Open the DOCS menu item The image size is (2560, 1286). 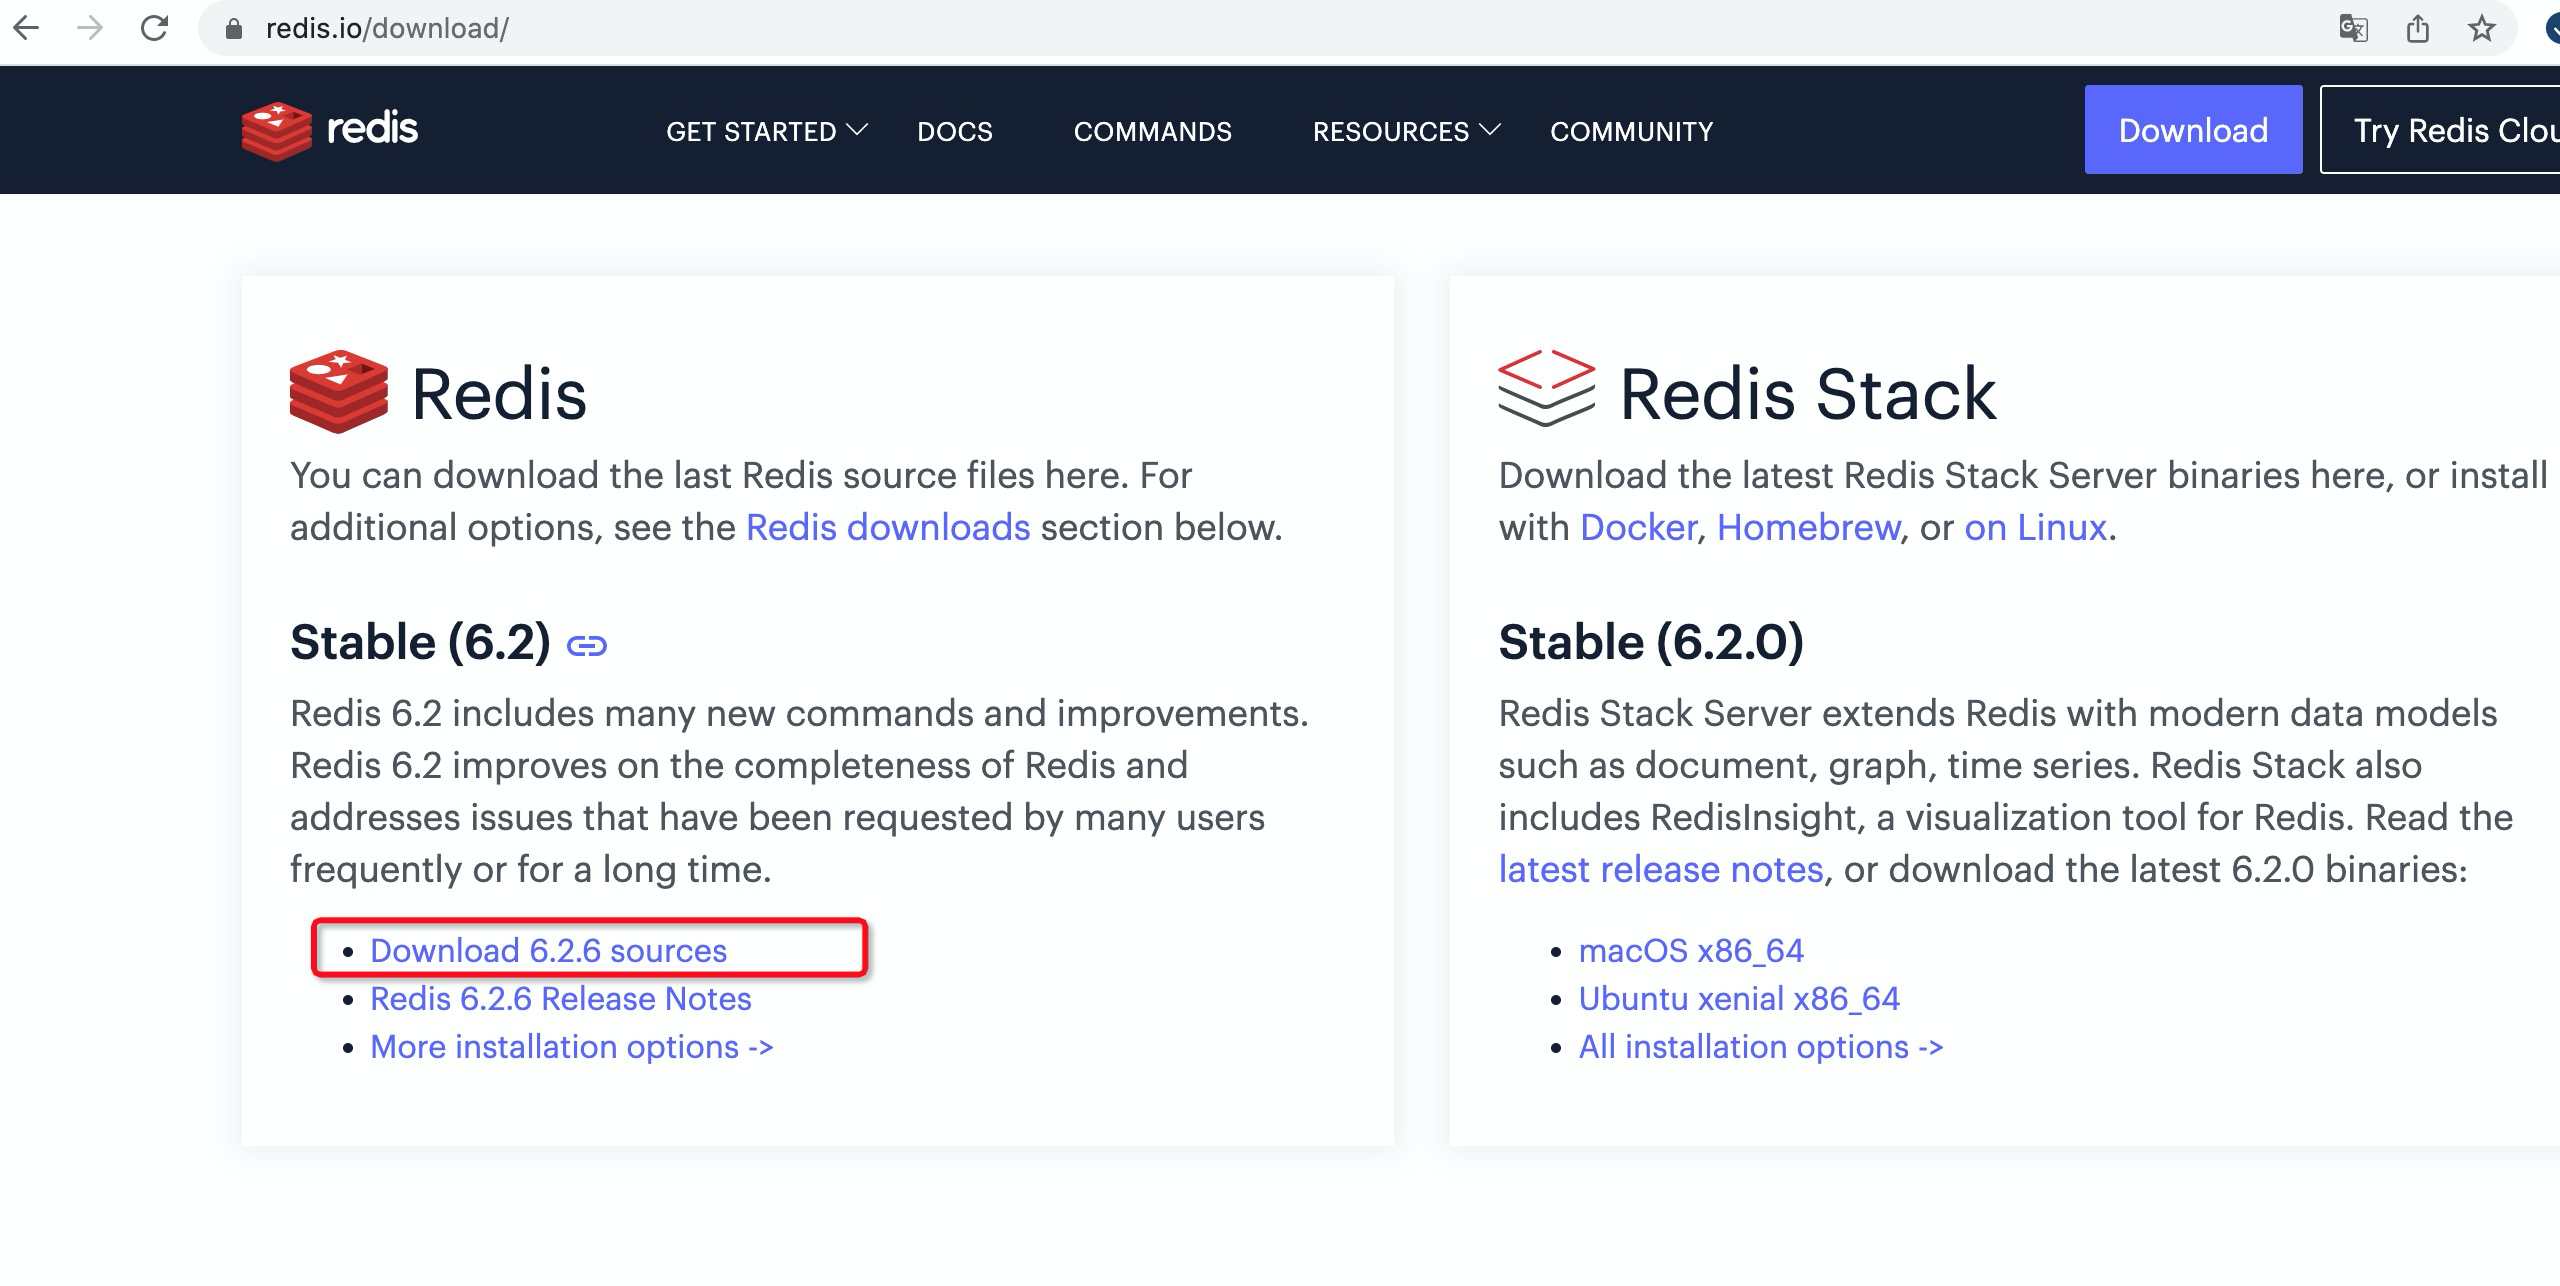tap(954, 131)
